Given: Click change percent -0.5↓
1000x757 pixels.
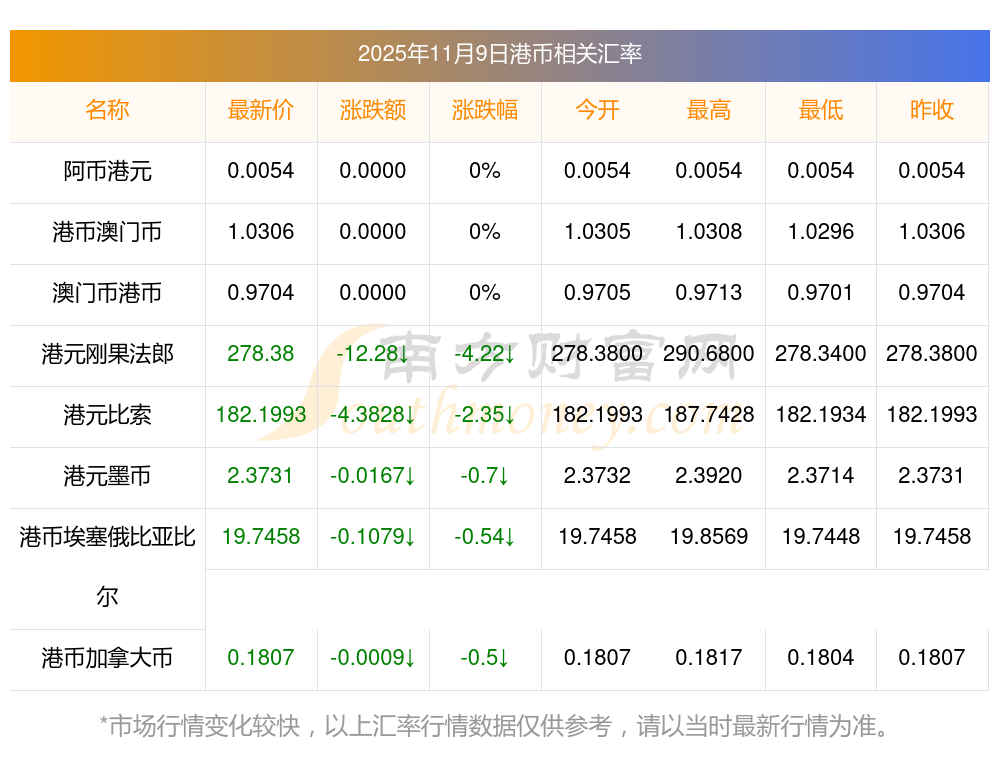Looking at the screenshot, I should point(485,658).
